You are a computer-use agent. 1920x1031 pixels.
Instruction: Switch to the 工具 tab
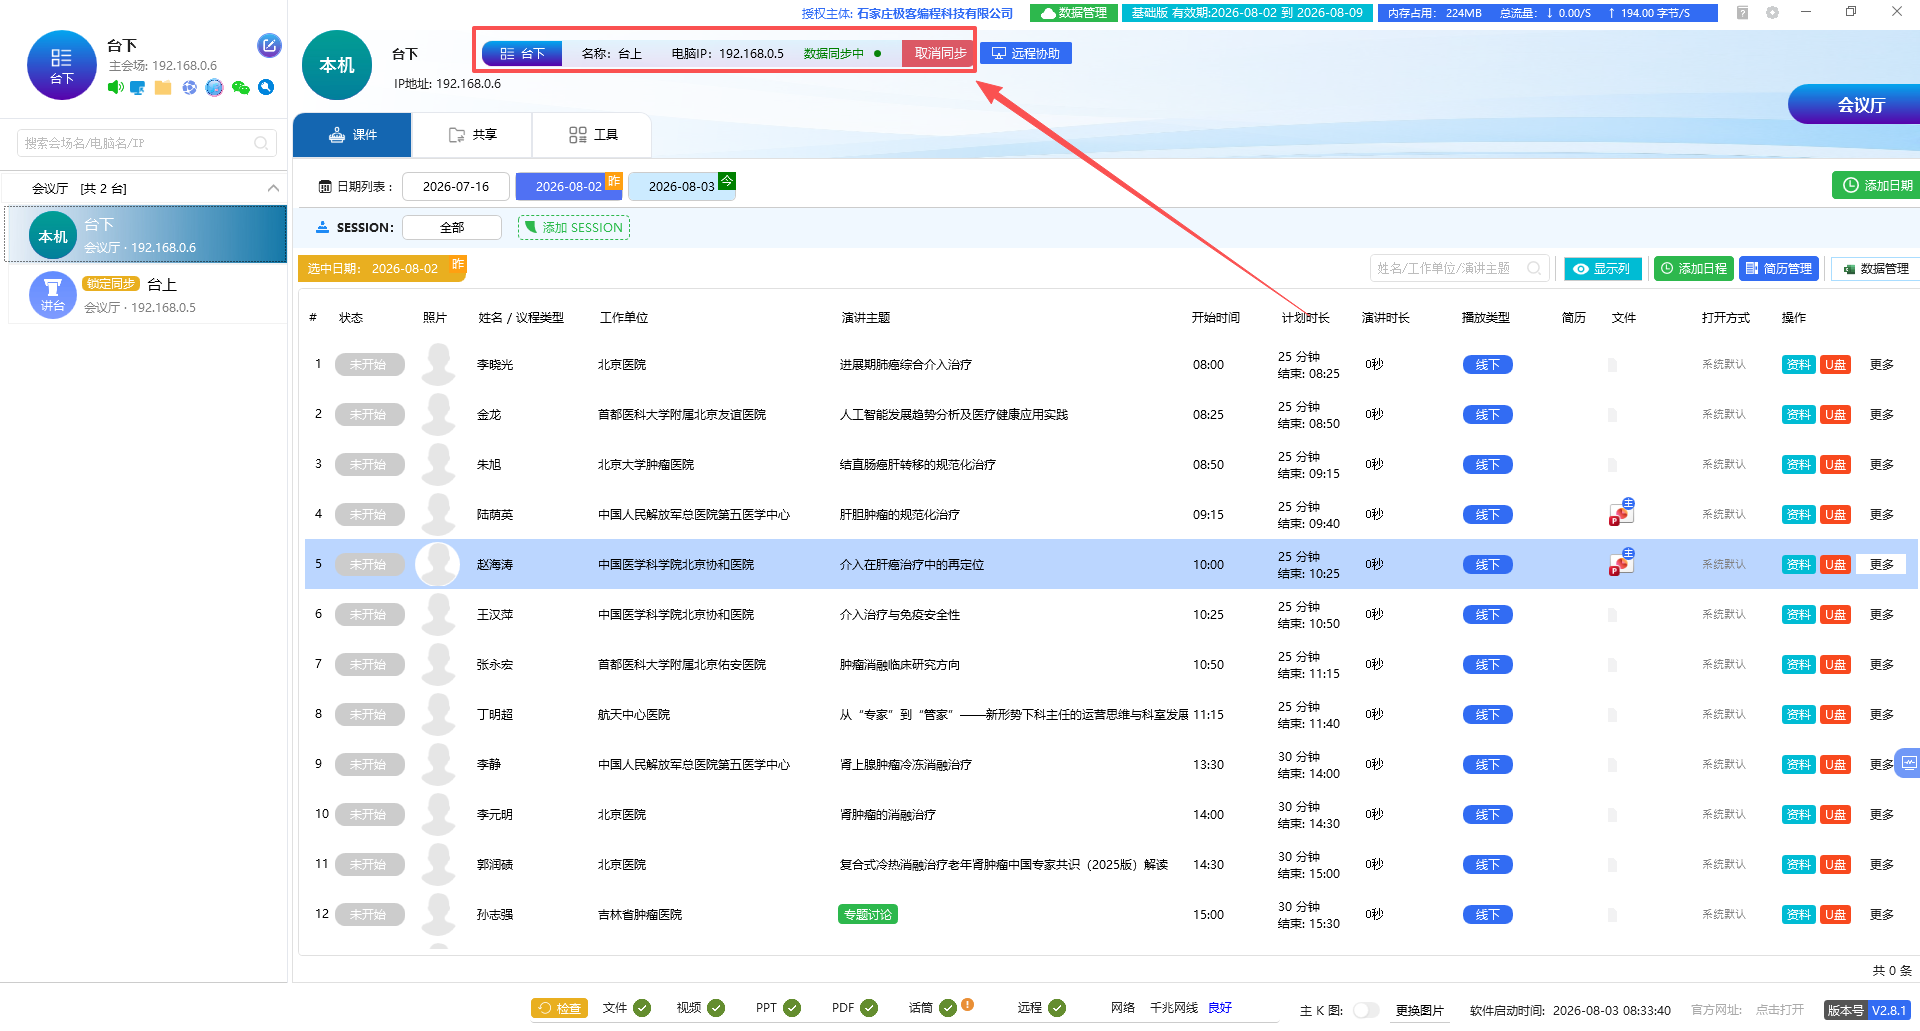click(592, 135)
